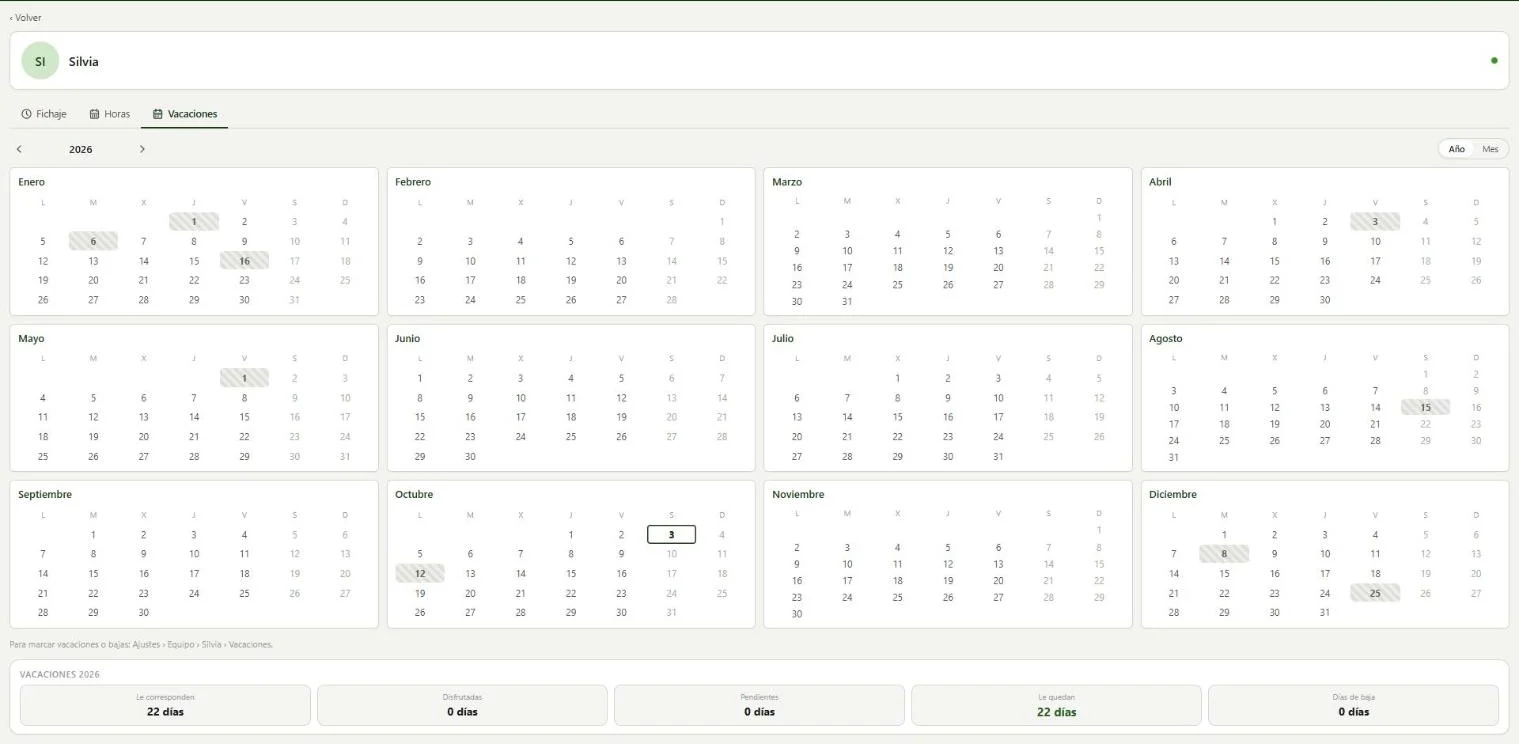Select January 1 holiday in Enero
The height and width of the screenshot is (744, 1519).
194,222
